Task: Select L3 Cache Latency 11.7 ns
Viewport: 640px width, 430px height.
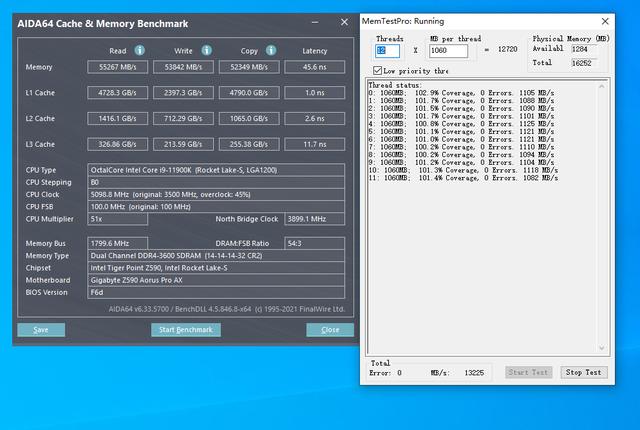Action: coord(315,144)
